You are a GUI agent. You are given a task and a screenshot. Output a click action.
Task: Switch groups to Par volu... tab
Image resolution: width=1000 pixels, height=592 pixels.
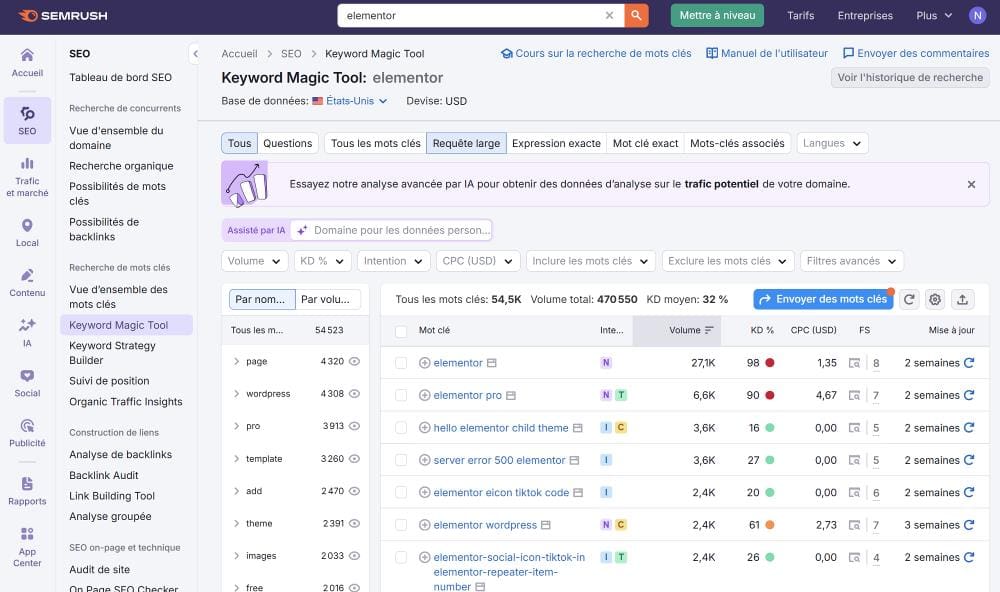coord(327,299)
